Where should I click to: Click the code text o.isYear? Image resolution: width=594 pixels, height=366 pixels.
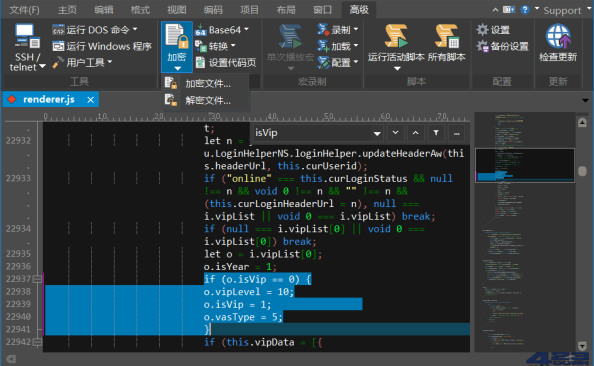(227, 266)
